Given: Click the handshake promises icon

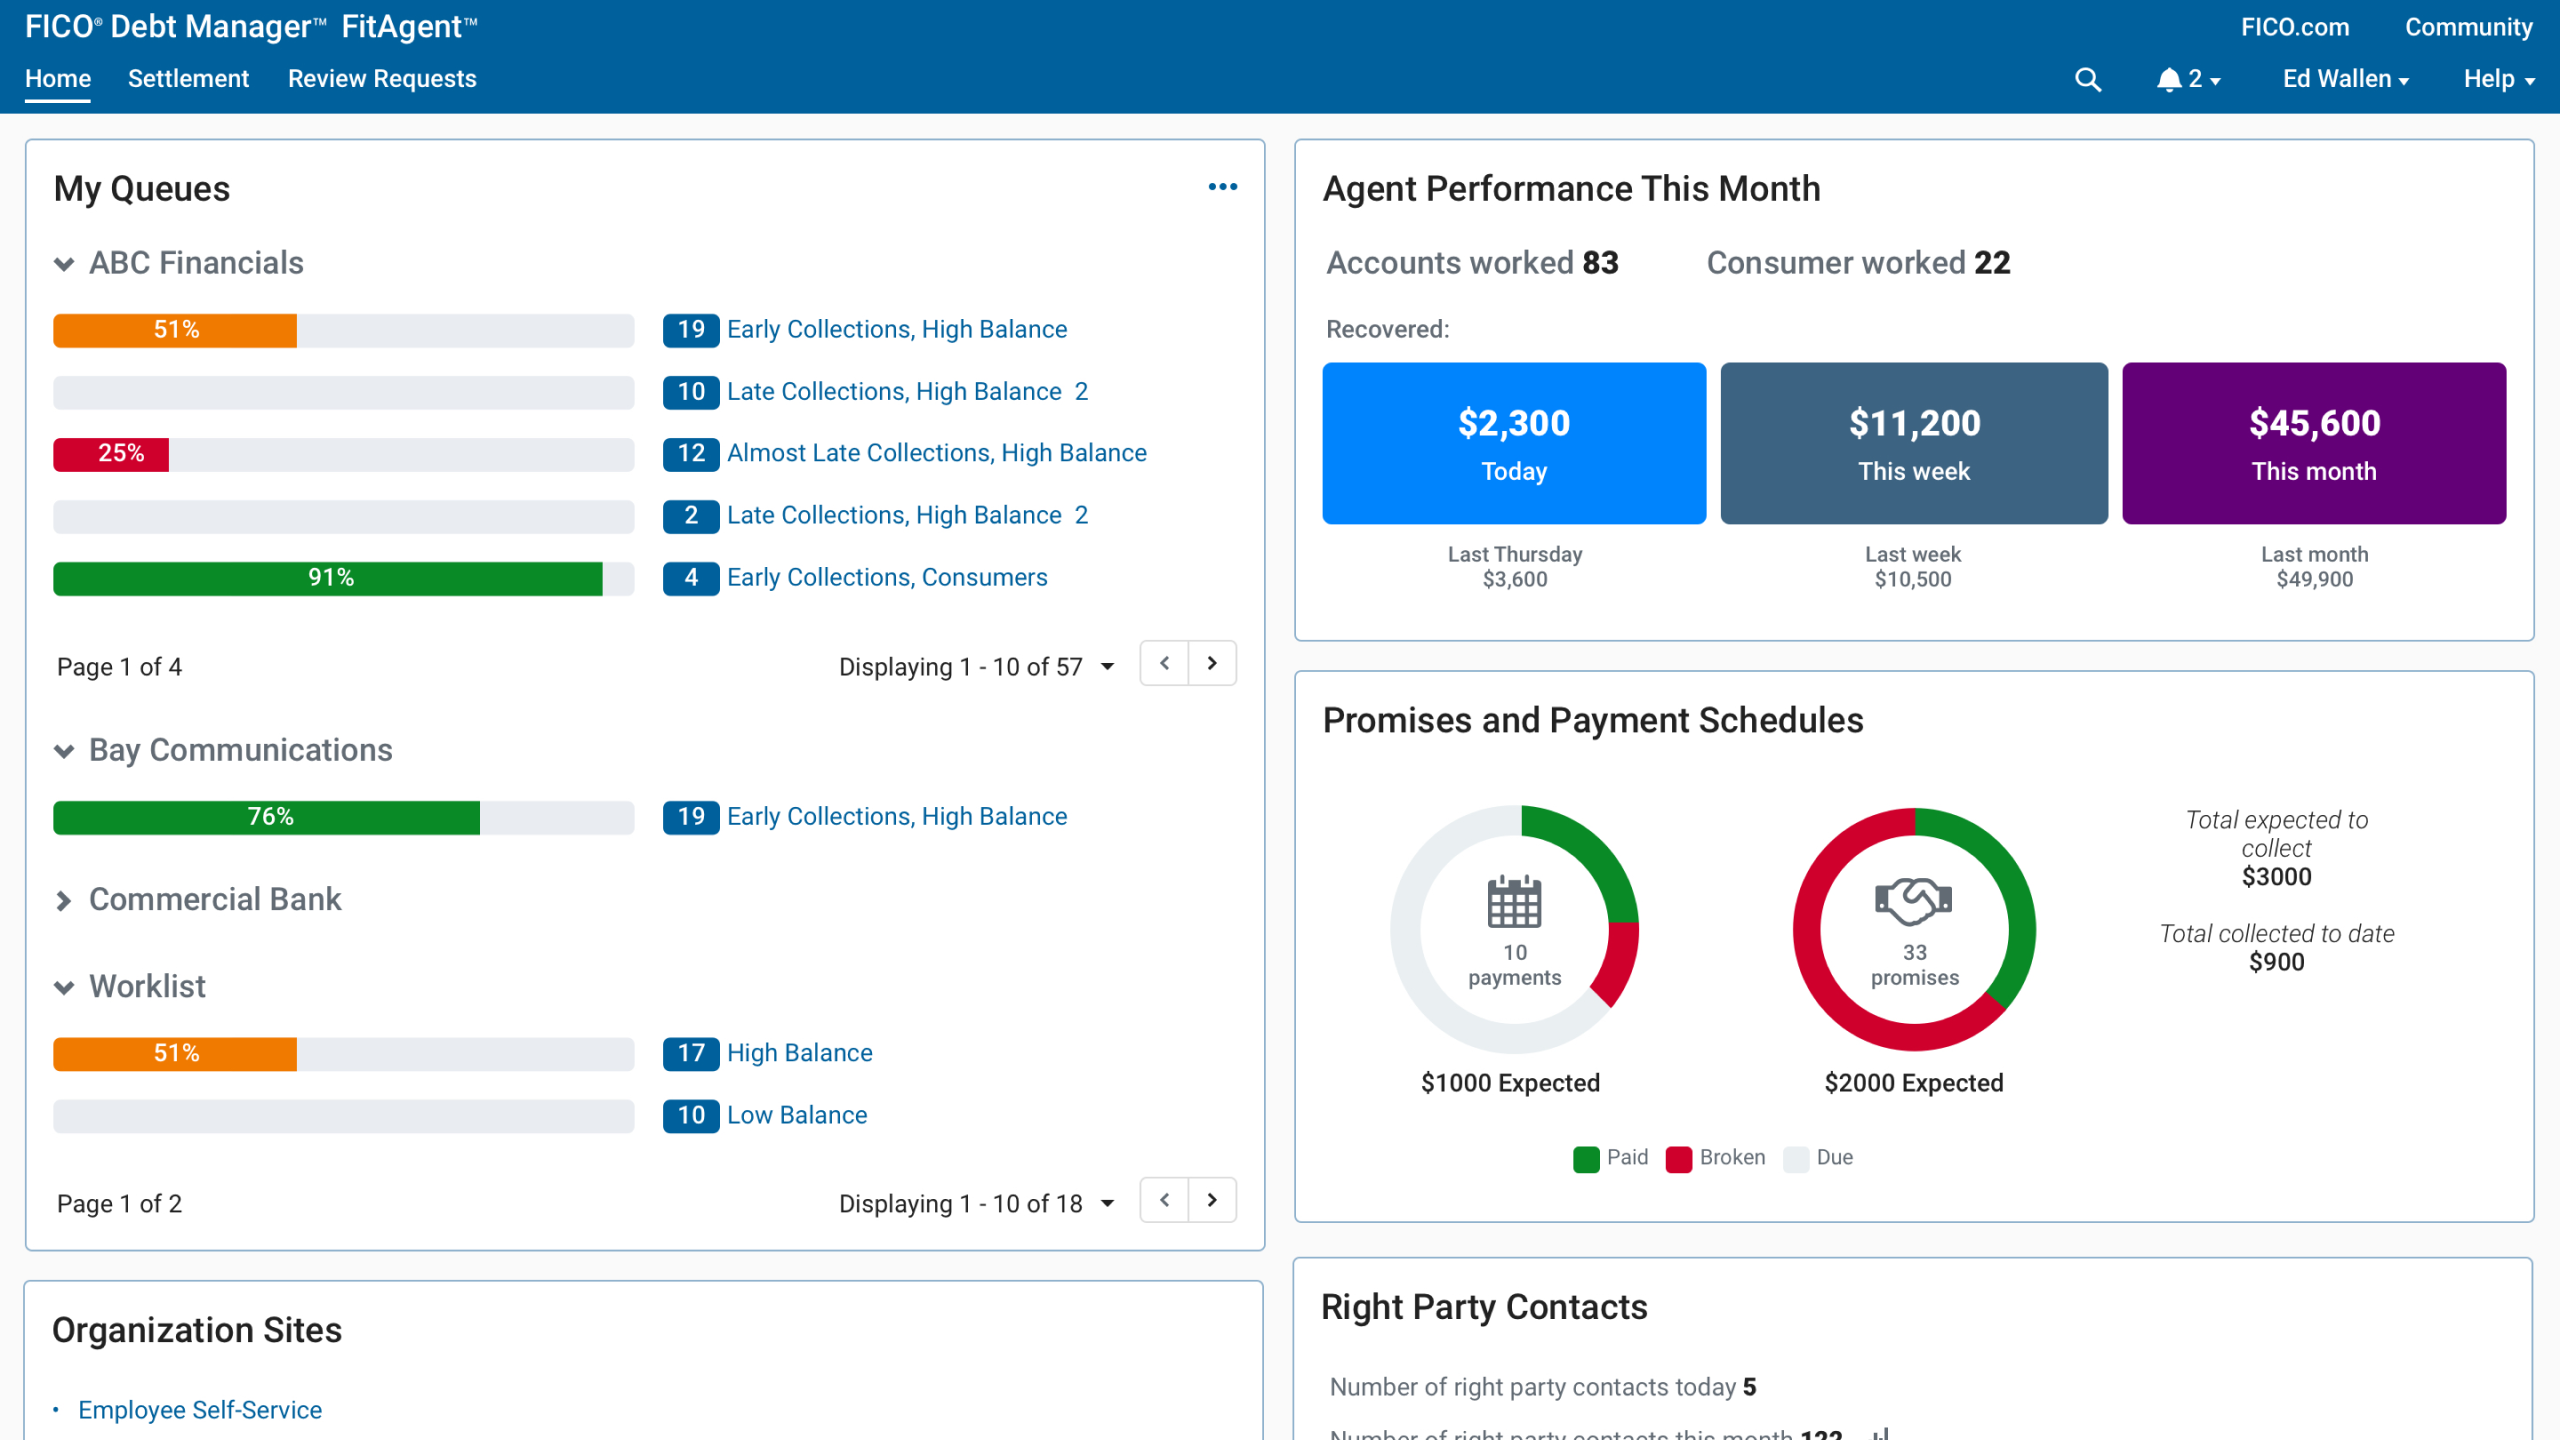Looking at the screenshot, I should pos(1913,901).
